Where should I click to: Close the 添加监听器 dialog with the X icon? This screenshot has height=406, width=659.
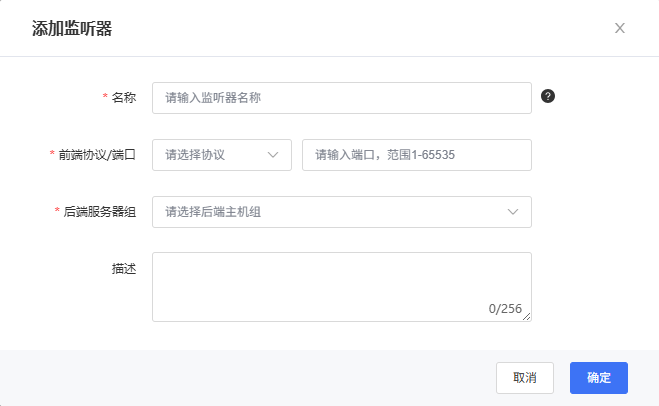pos(620,28)
